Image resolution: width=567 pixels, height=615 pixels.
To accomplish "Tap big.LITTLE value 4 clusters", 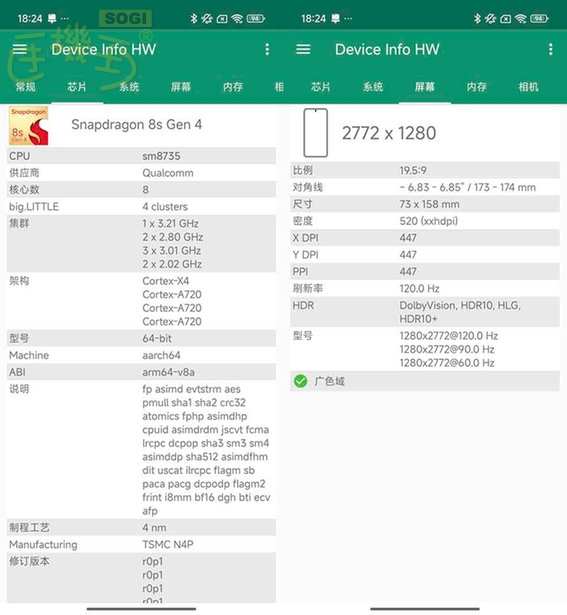I will pos(165,207).
